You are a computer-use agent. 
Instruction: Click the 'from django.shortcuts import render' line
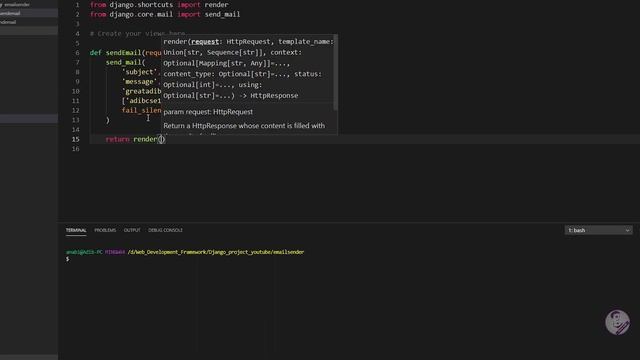tap(159, 5)
